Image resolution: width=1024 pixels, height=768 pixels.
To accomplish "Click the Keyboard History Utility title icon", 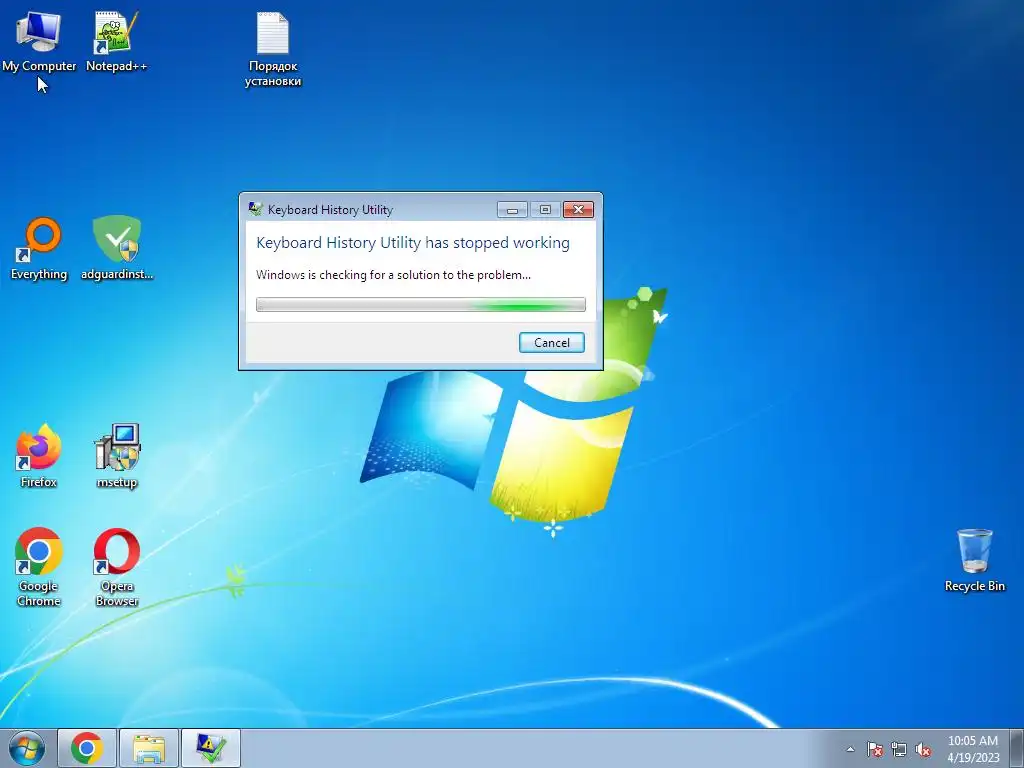I will [255, 209].
